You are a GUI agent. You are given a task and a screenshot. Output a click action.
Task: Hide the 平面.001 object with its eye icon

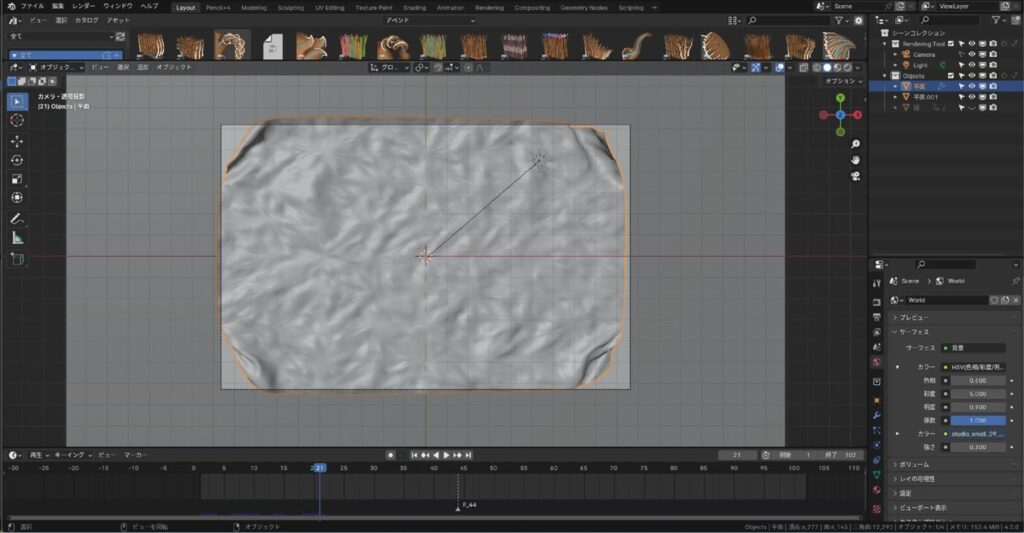[972, 97]
